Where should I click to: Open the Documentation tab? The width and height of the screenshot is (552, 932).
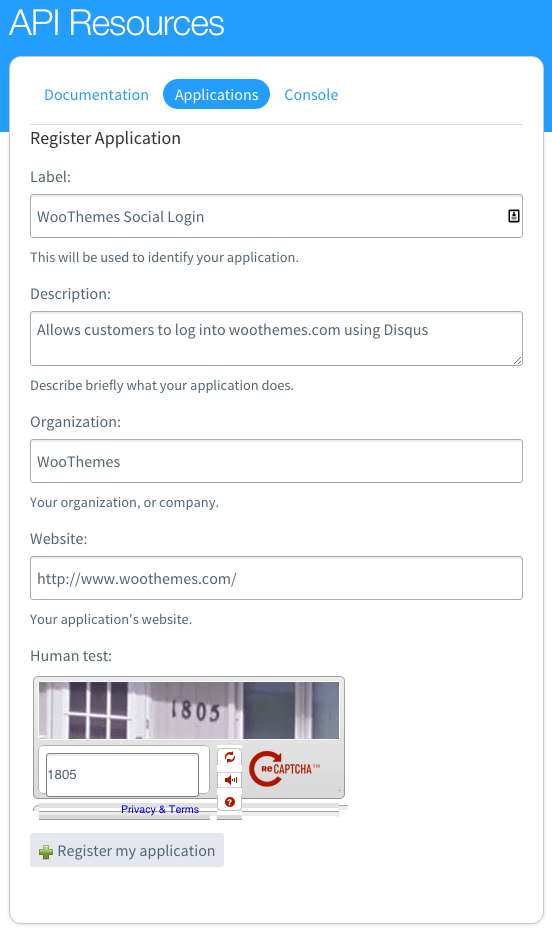[x=96, y=95]
